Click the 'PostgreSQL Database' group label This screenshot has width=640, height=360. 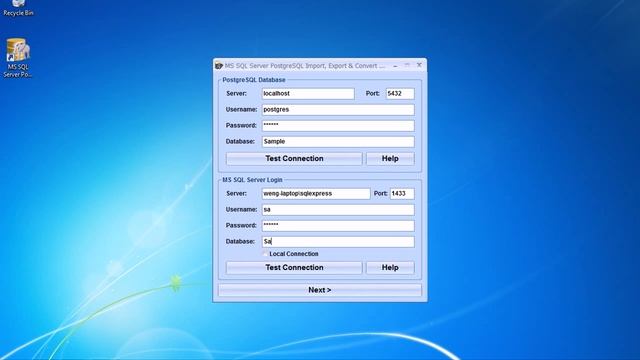click(254, 80)
